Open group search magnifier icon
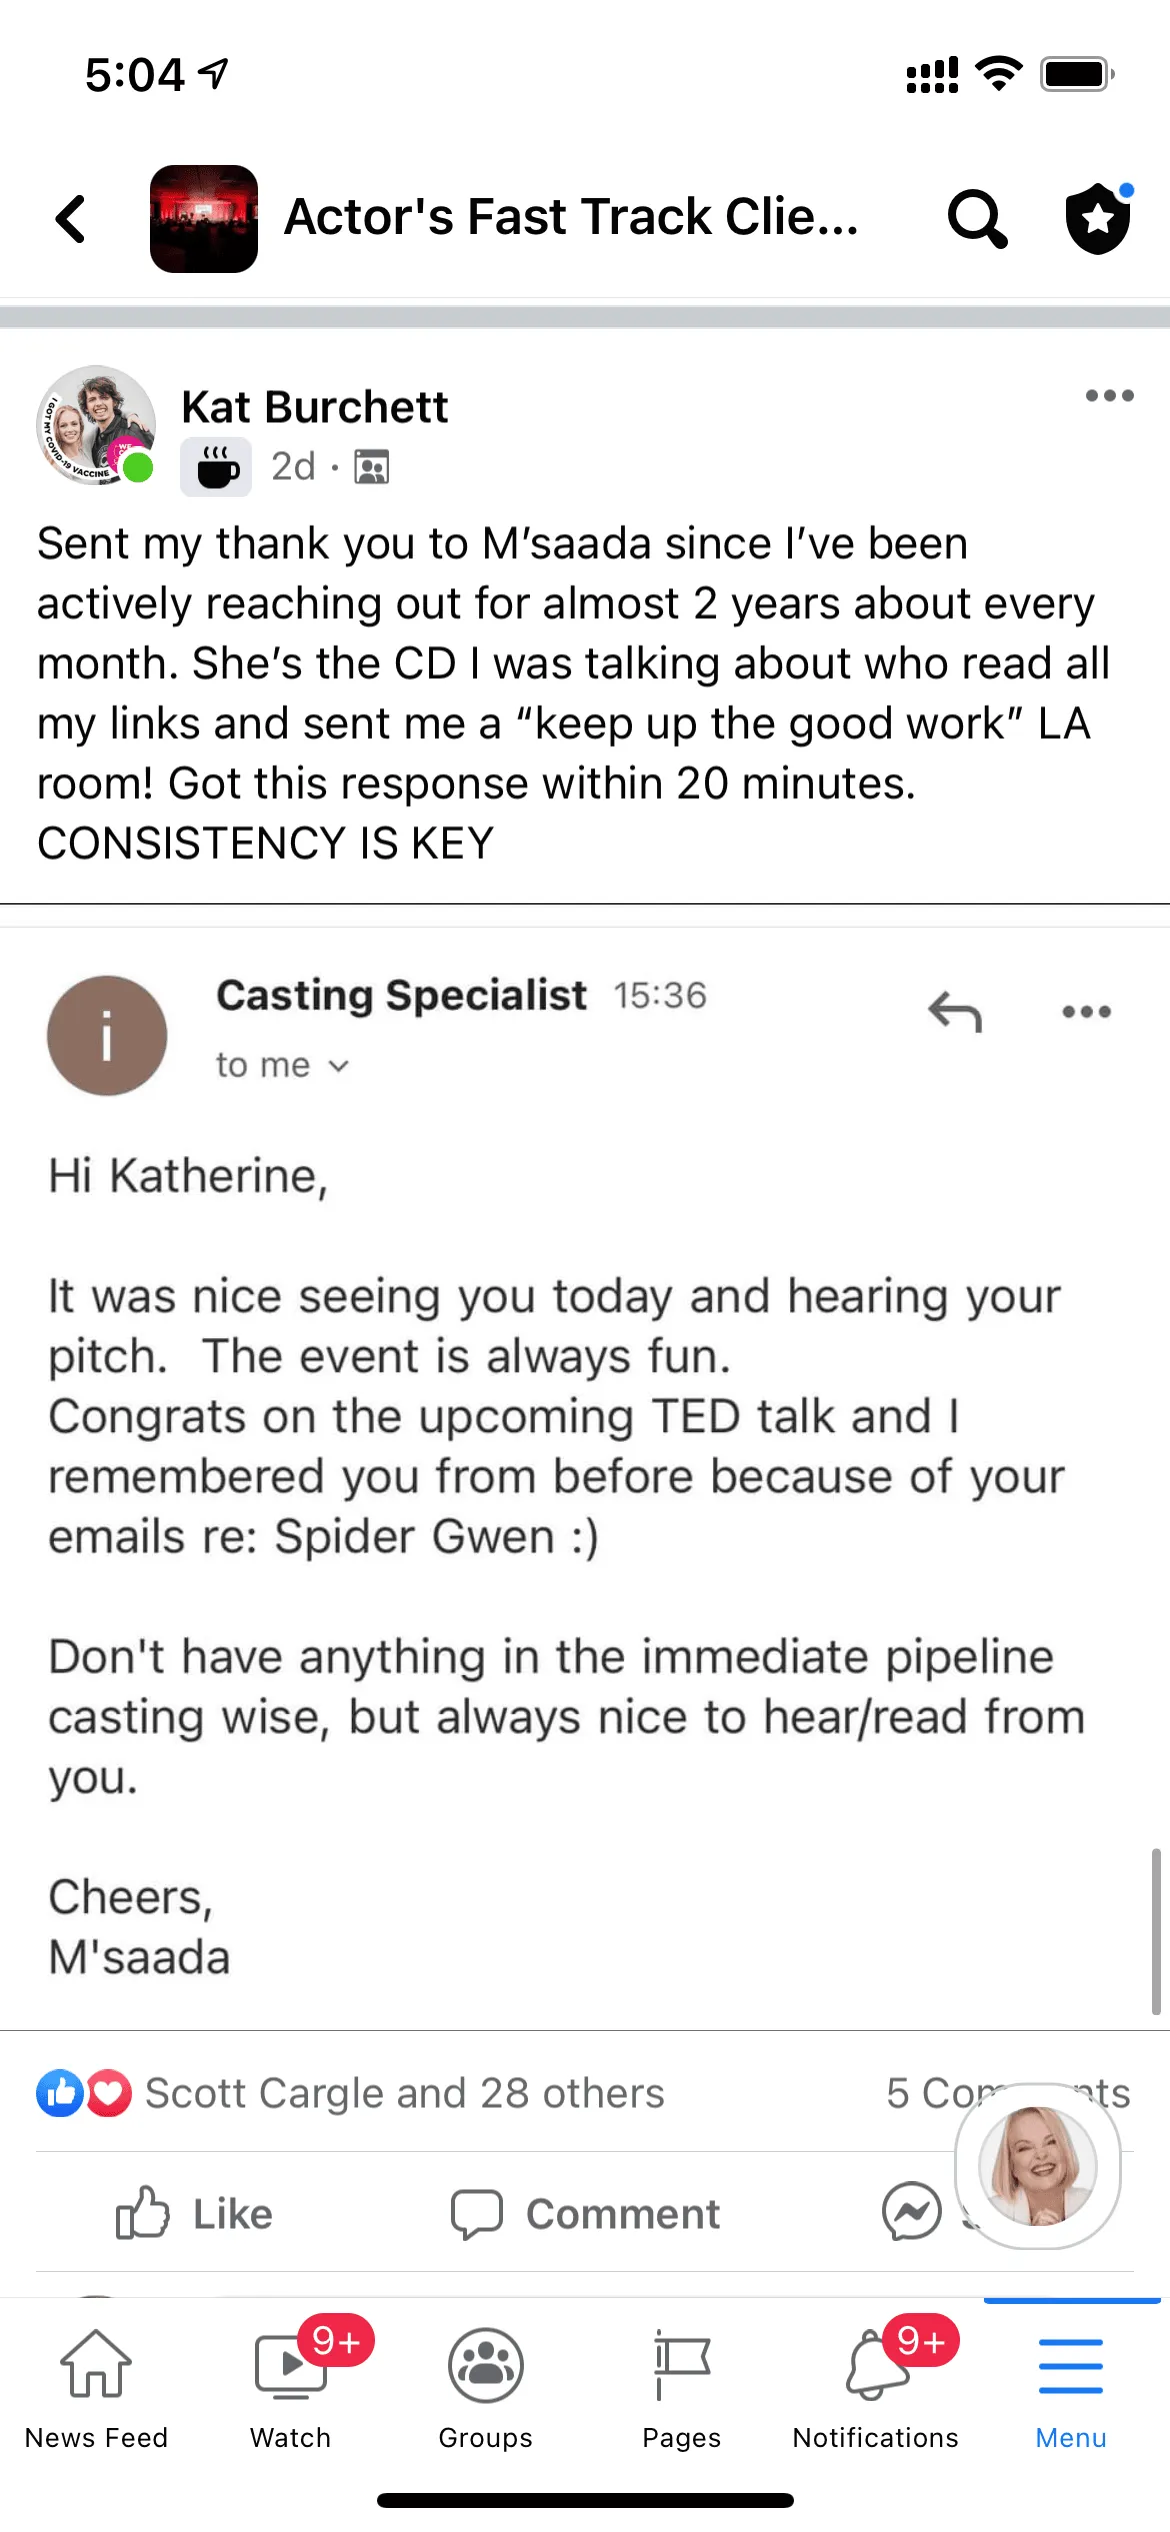The image size is (1170, 2532). click(976, 219)
